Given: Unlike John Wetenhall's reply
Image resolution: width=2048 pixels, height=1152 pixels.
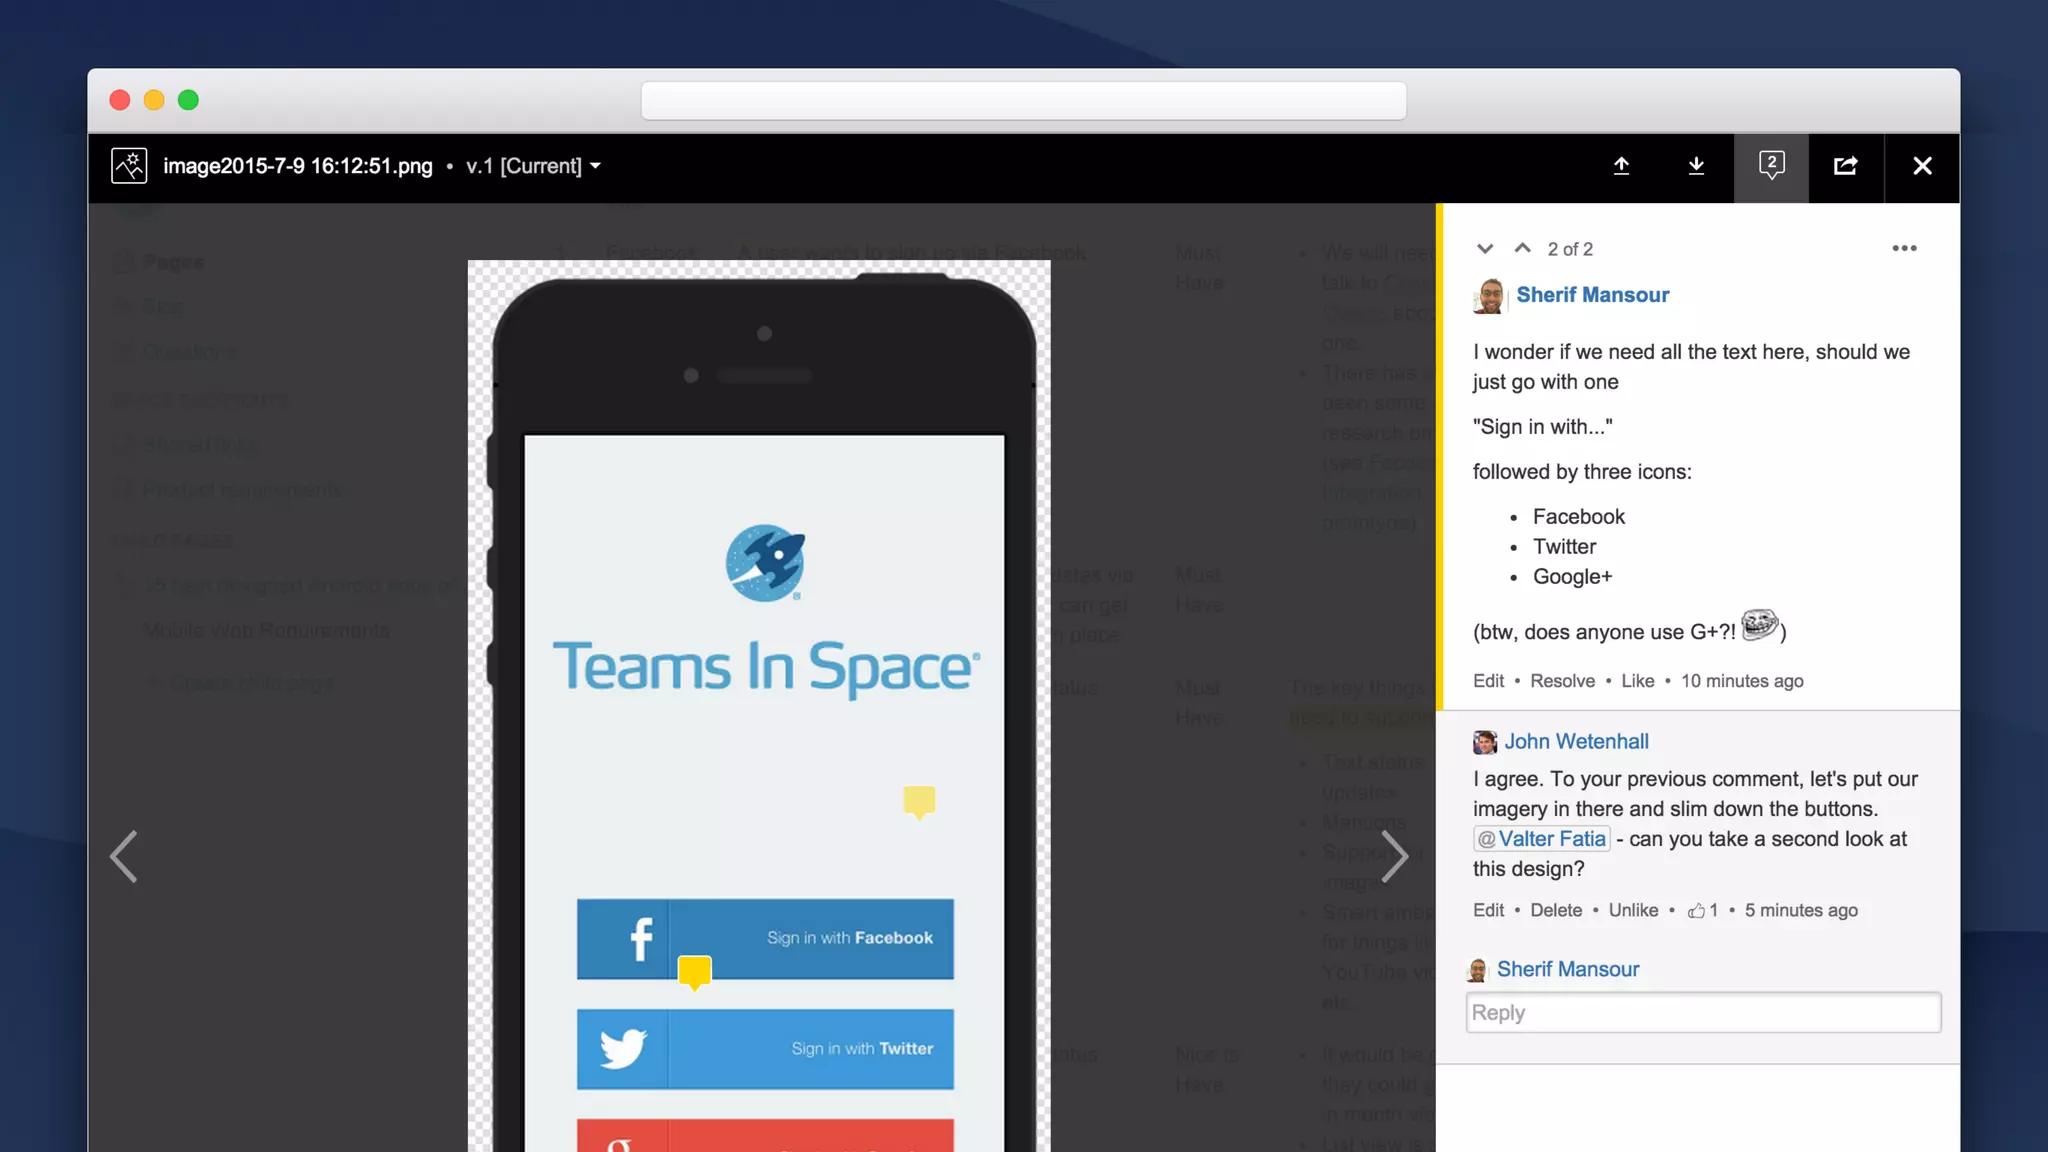Looking at the screenshot, I should click(x=1633, y=910).
